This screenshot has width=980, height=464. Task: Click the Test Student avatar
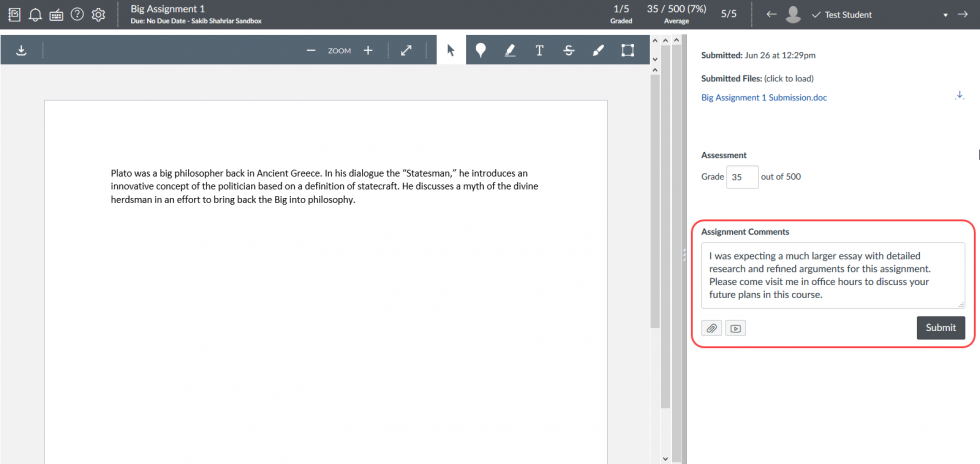793,14
